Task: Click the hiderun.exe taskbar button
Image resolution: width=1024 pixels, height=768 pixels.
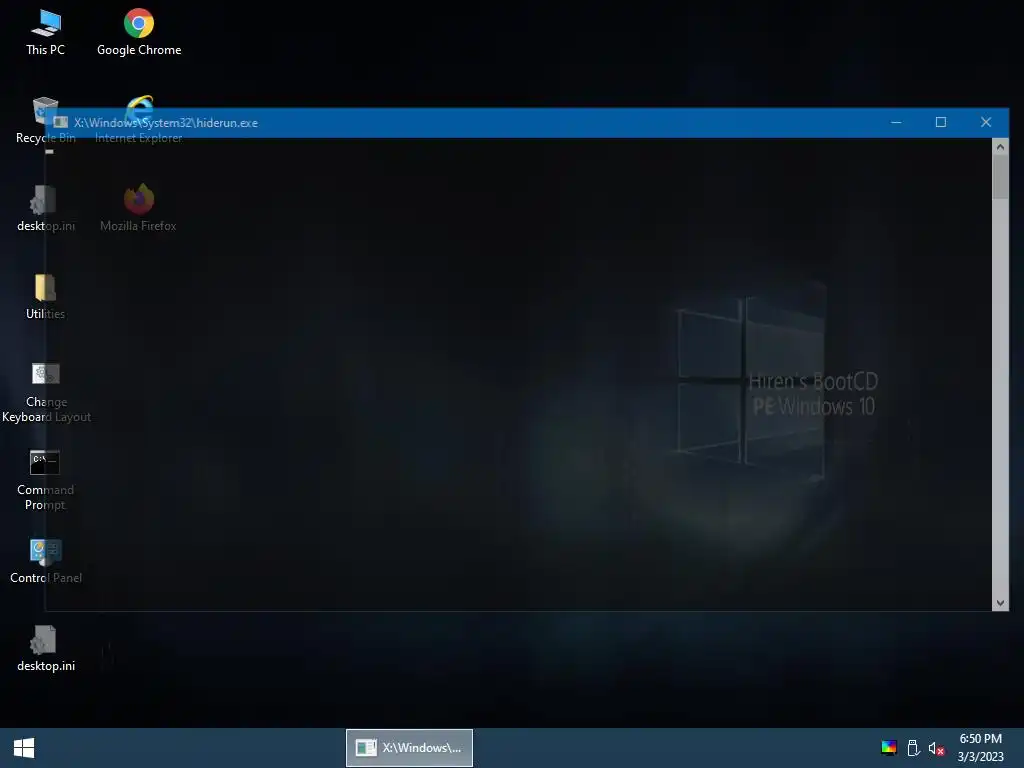Action: click(409, 748)
